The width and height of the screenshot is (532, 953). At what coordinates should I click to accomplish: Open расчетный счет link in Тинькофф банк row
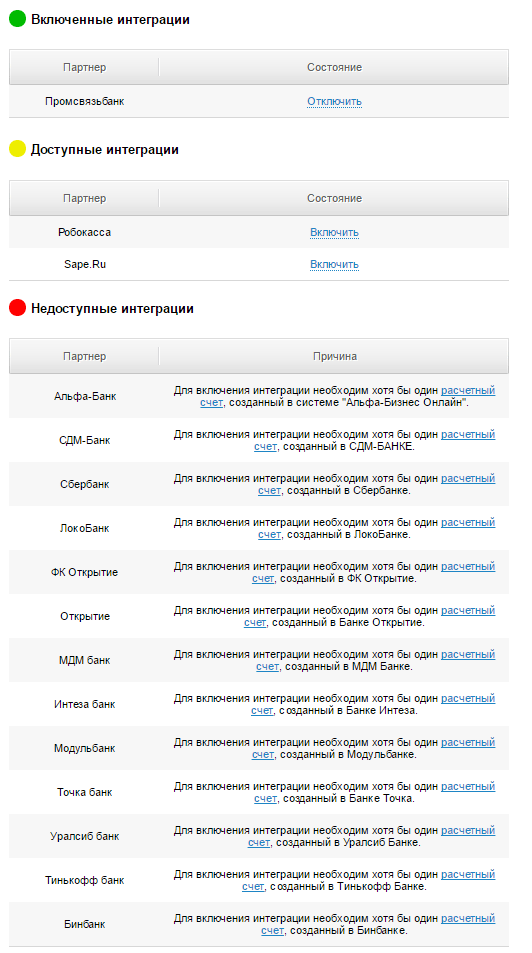468,875
